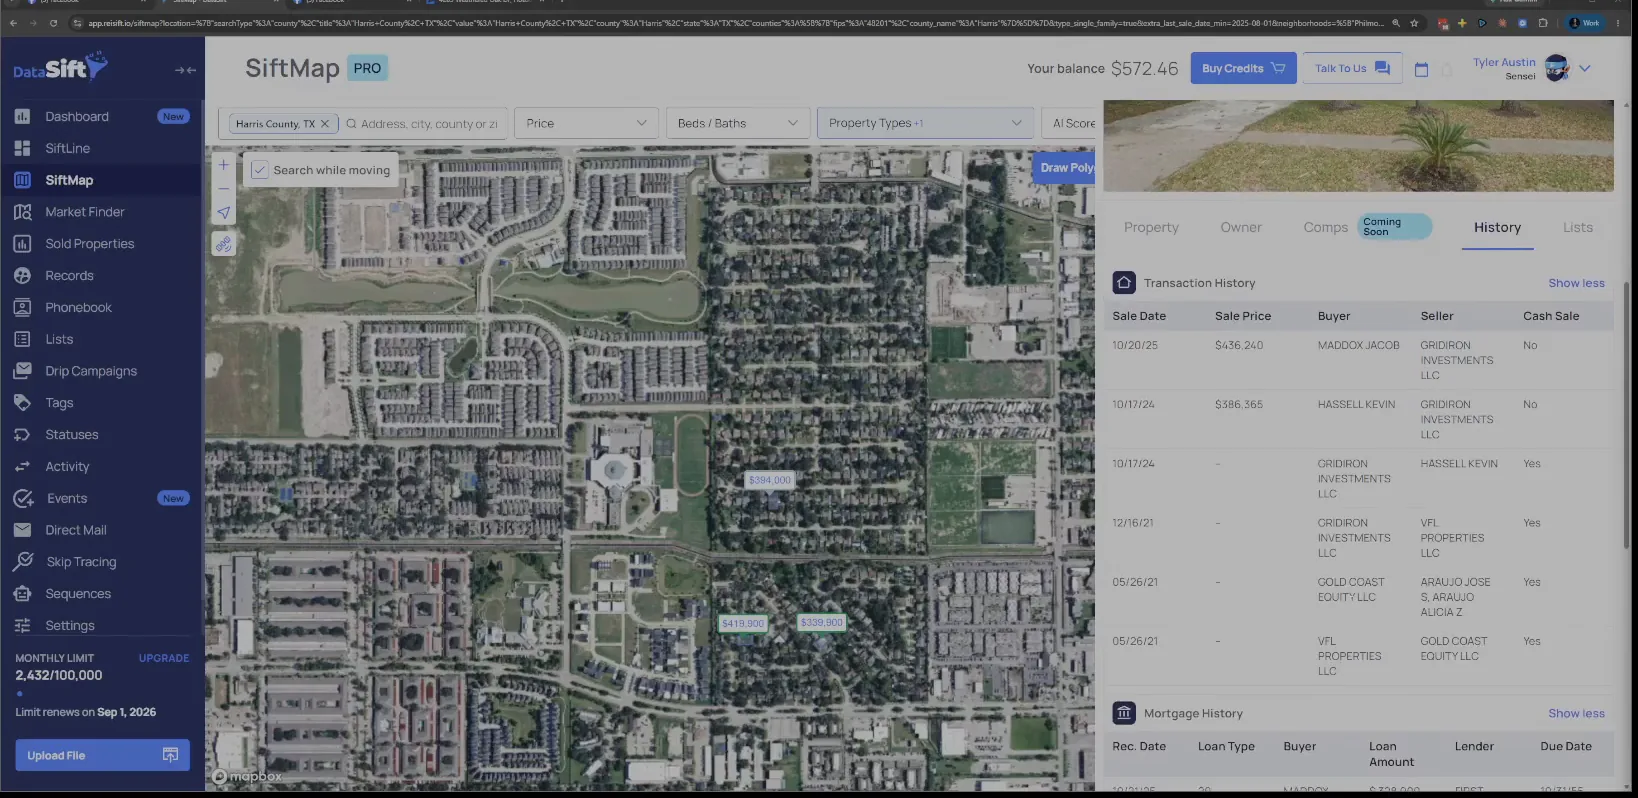The height and width of the screenshot is (798, 1638).
Task: Click the UPGRADE link
Action: [x=164, y=658]
